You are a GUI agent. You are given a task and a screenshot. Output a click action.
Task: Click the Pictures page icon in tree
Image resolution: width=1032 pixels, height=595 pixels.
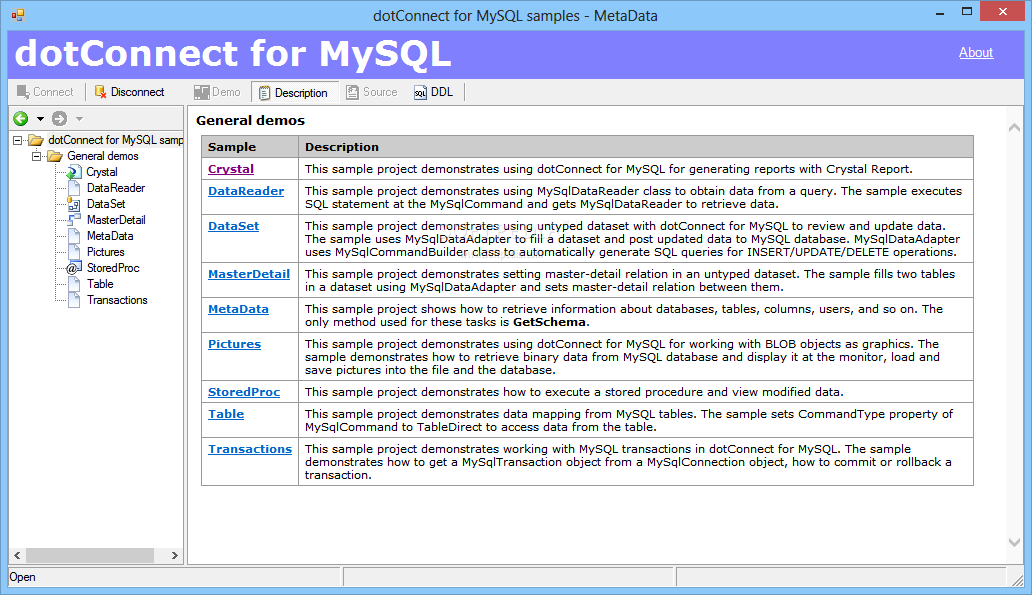tap(74, 252)
